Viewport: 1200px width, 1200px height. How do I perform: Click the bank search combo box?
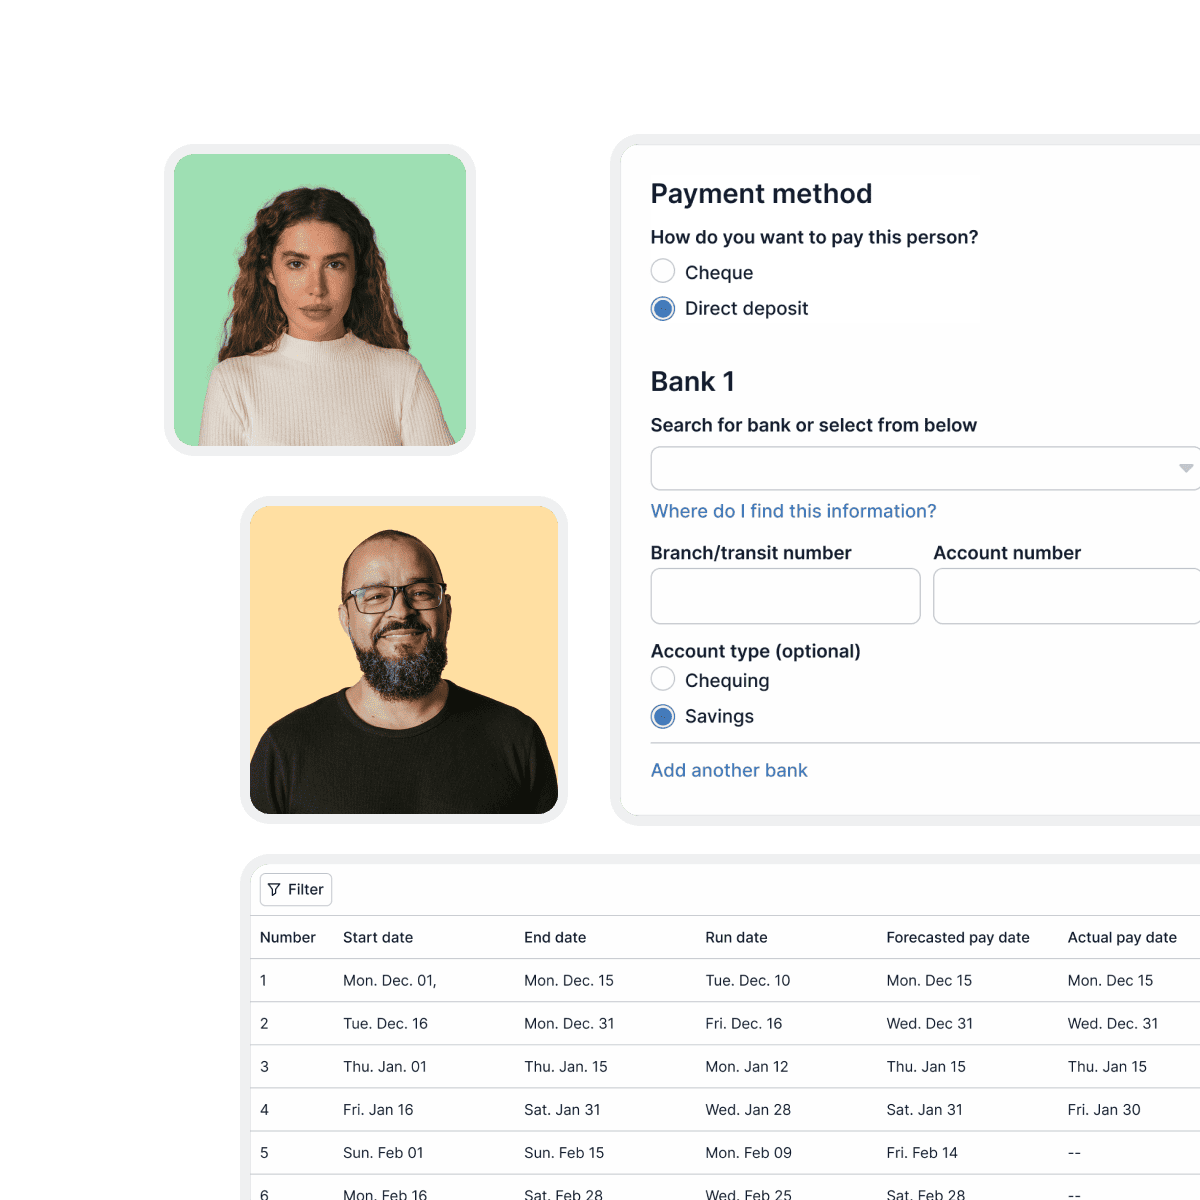[910, 468]
